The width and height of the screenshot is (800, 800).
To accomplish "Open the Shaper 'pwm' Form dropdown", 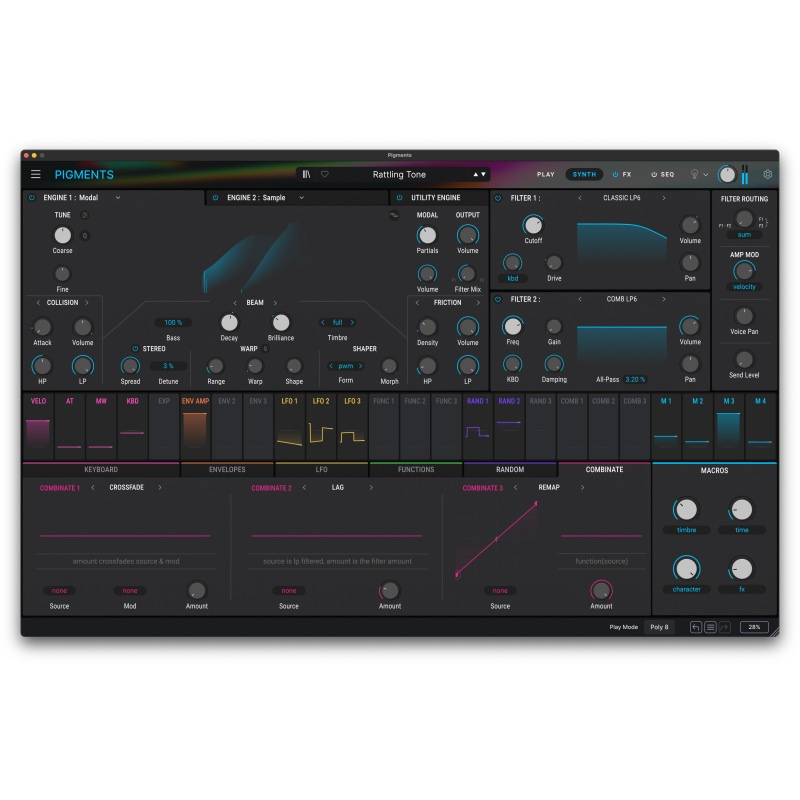I will pyautogui.click(x=345, y=366).
